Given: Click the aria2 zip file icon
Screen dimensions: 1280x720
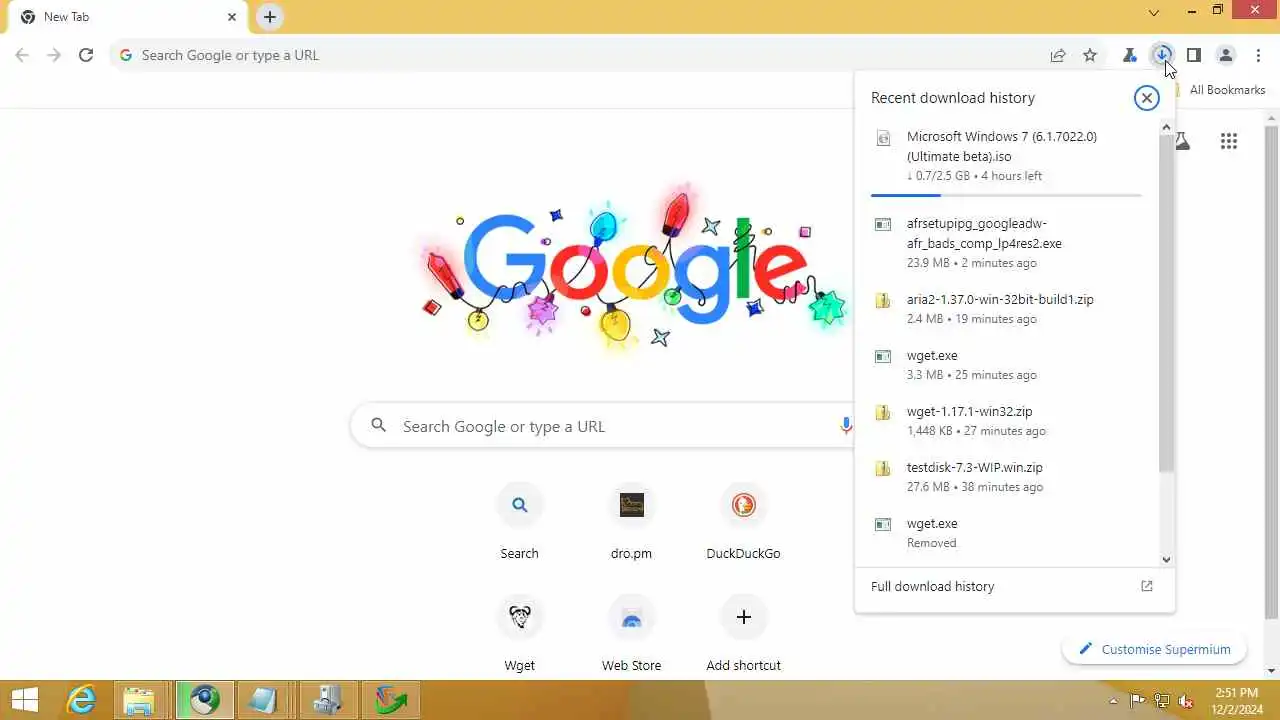Looking at the screenshot, I should tap(883, 300).
